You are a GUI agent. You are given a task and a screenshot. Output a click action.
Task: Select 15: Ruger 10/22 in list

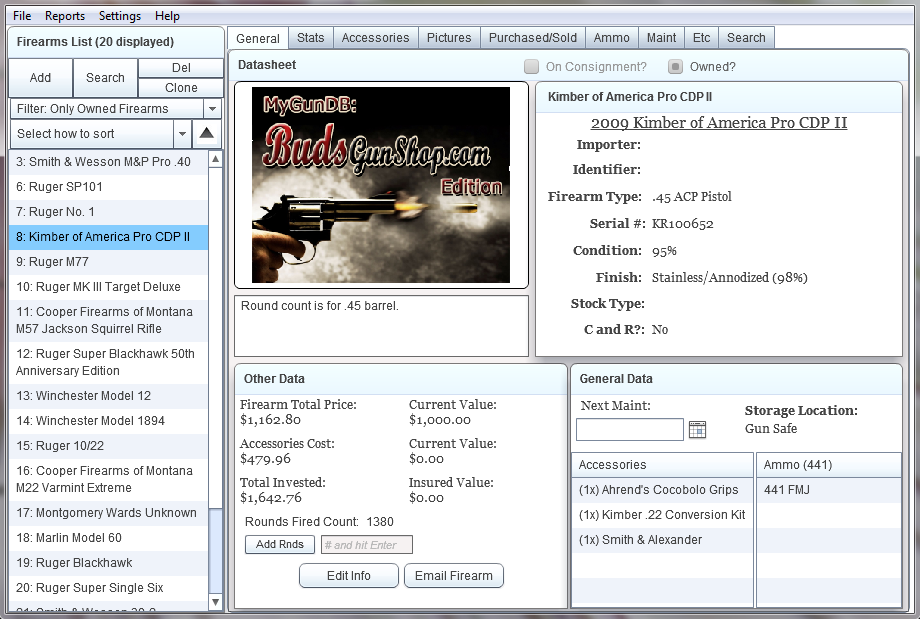(109, 446)
